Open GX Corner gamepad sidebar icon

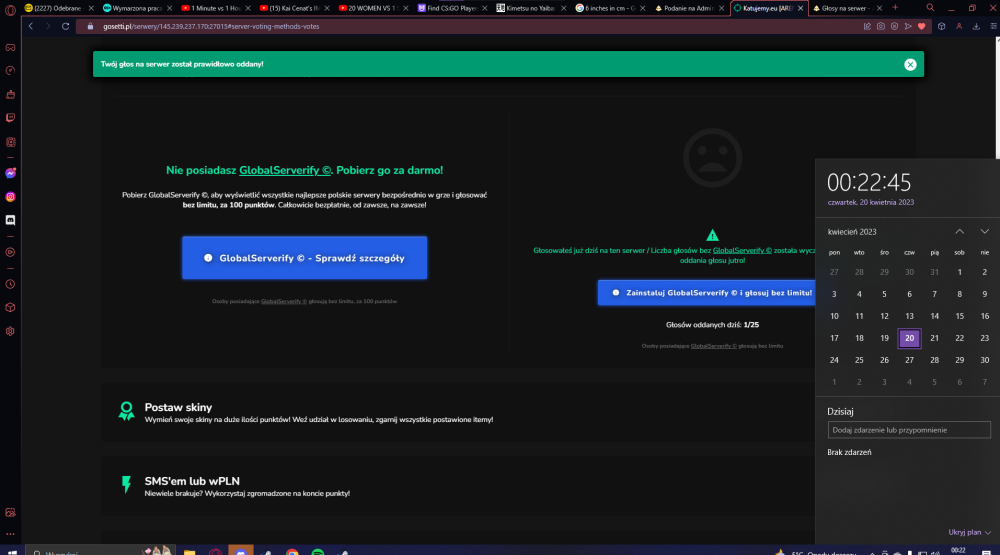point(10,48)
